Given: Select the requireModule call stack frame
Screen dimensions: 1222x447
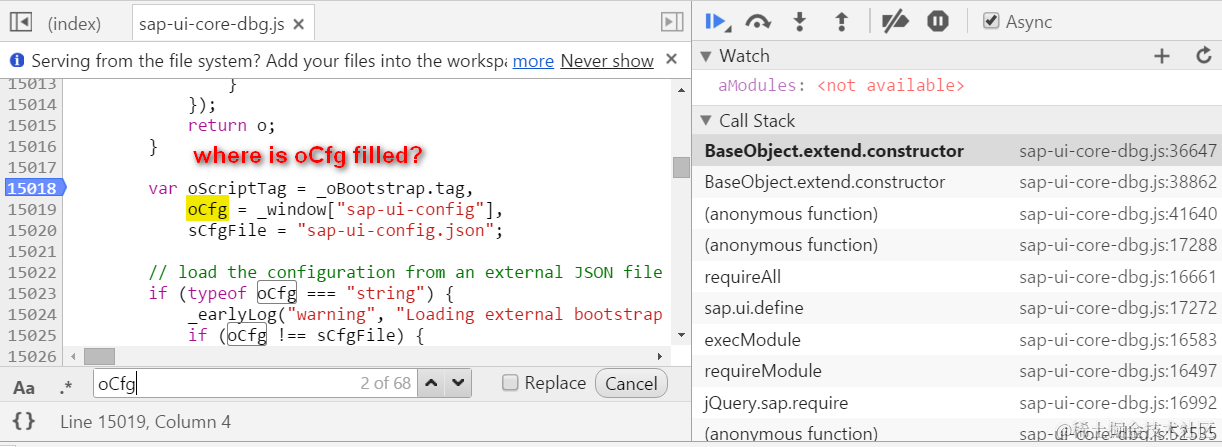Looking at the screenshot, I should point(956,371).
